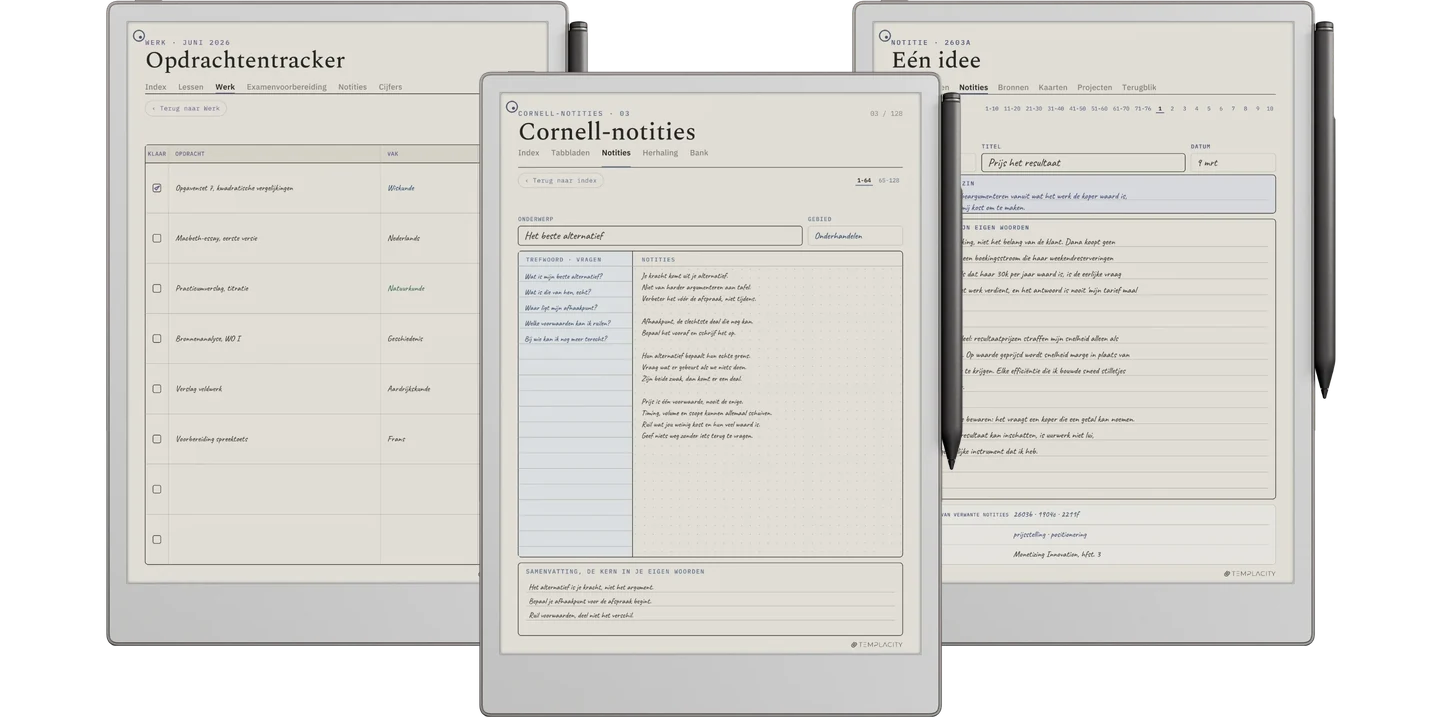Mark Practicumverslag, titratie as done
This screenshot has width=1440, height=718.
pyautogui.click(x=157, y=288)
